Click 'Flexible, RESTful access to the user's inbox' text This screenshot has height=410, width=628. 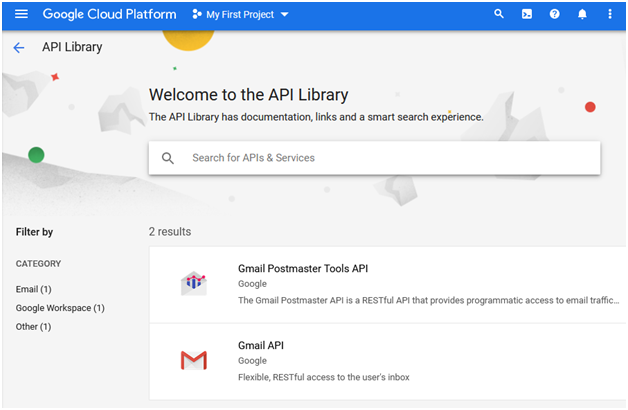pos(324,377)
